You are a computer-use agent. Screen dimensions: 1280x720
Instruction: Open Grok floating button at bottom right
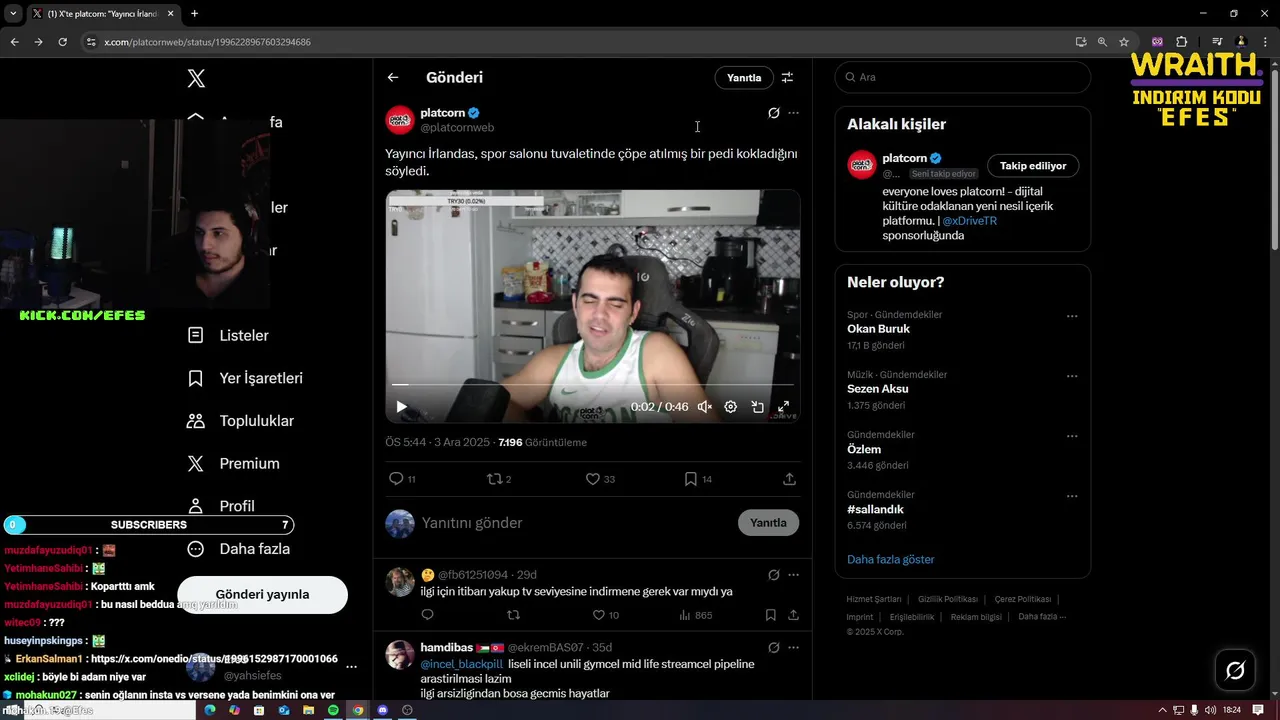pos(1235,670)
